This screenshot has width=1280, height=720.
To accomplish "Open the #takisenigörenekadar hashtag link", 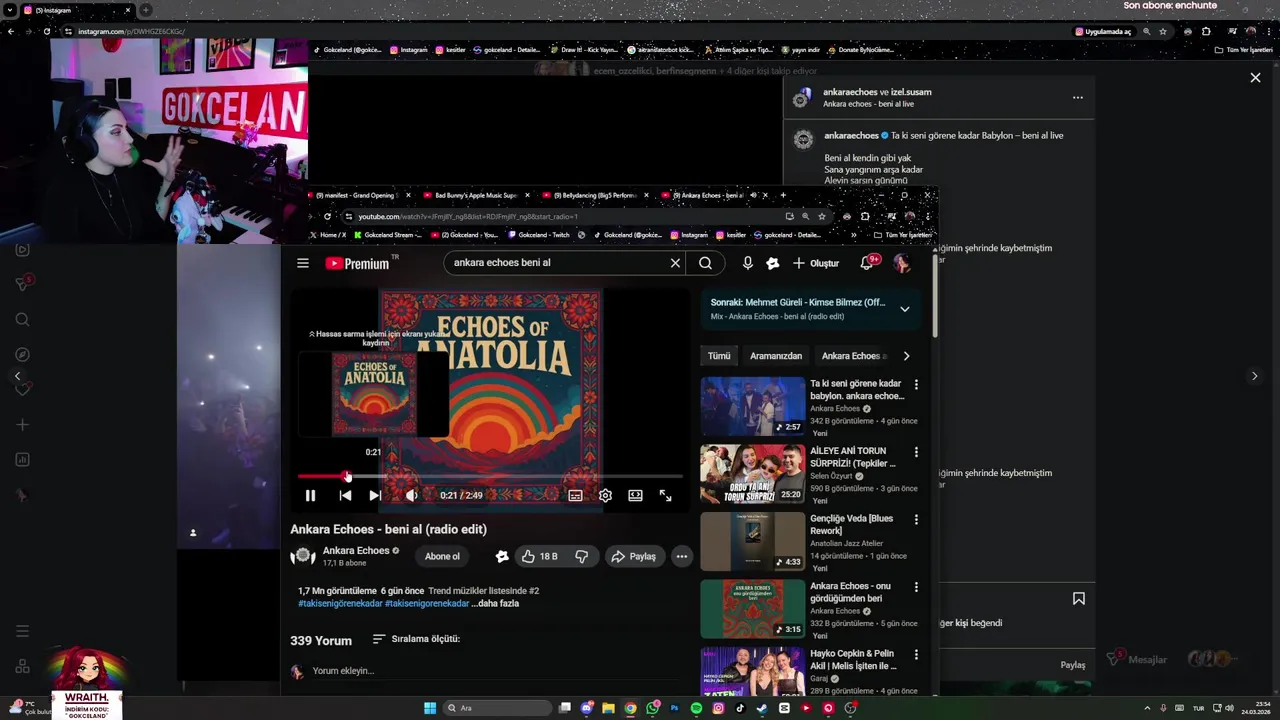I will pyautogui.click(x=340, y=603).
